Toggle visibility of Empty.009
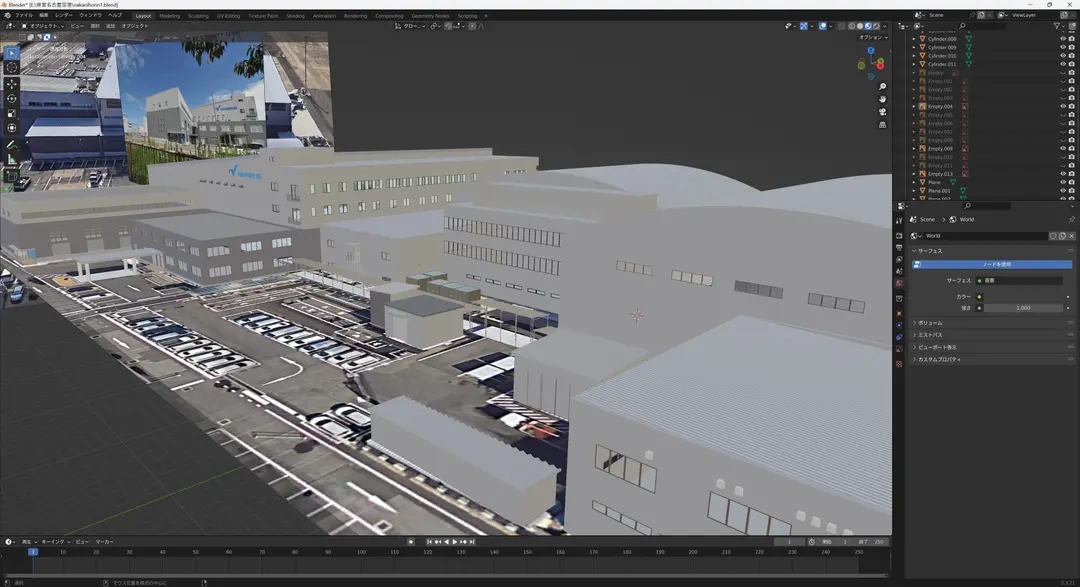The height and width of the screenshot is (587, 1080). coord(1063,149)
